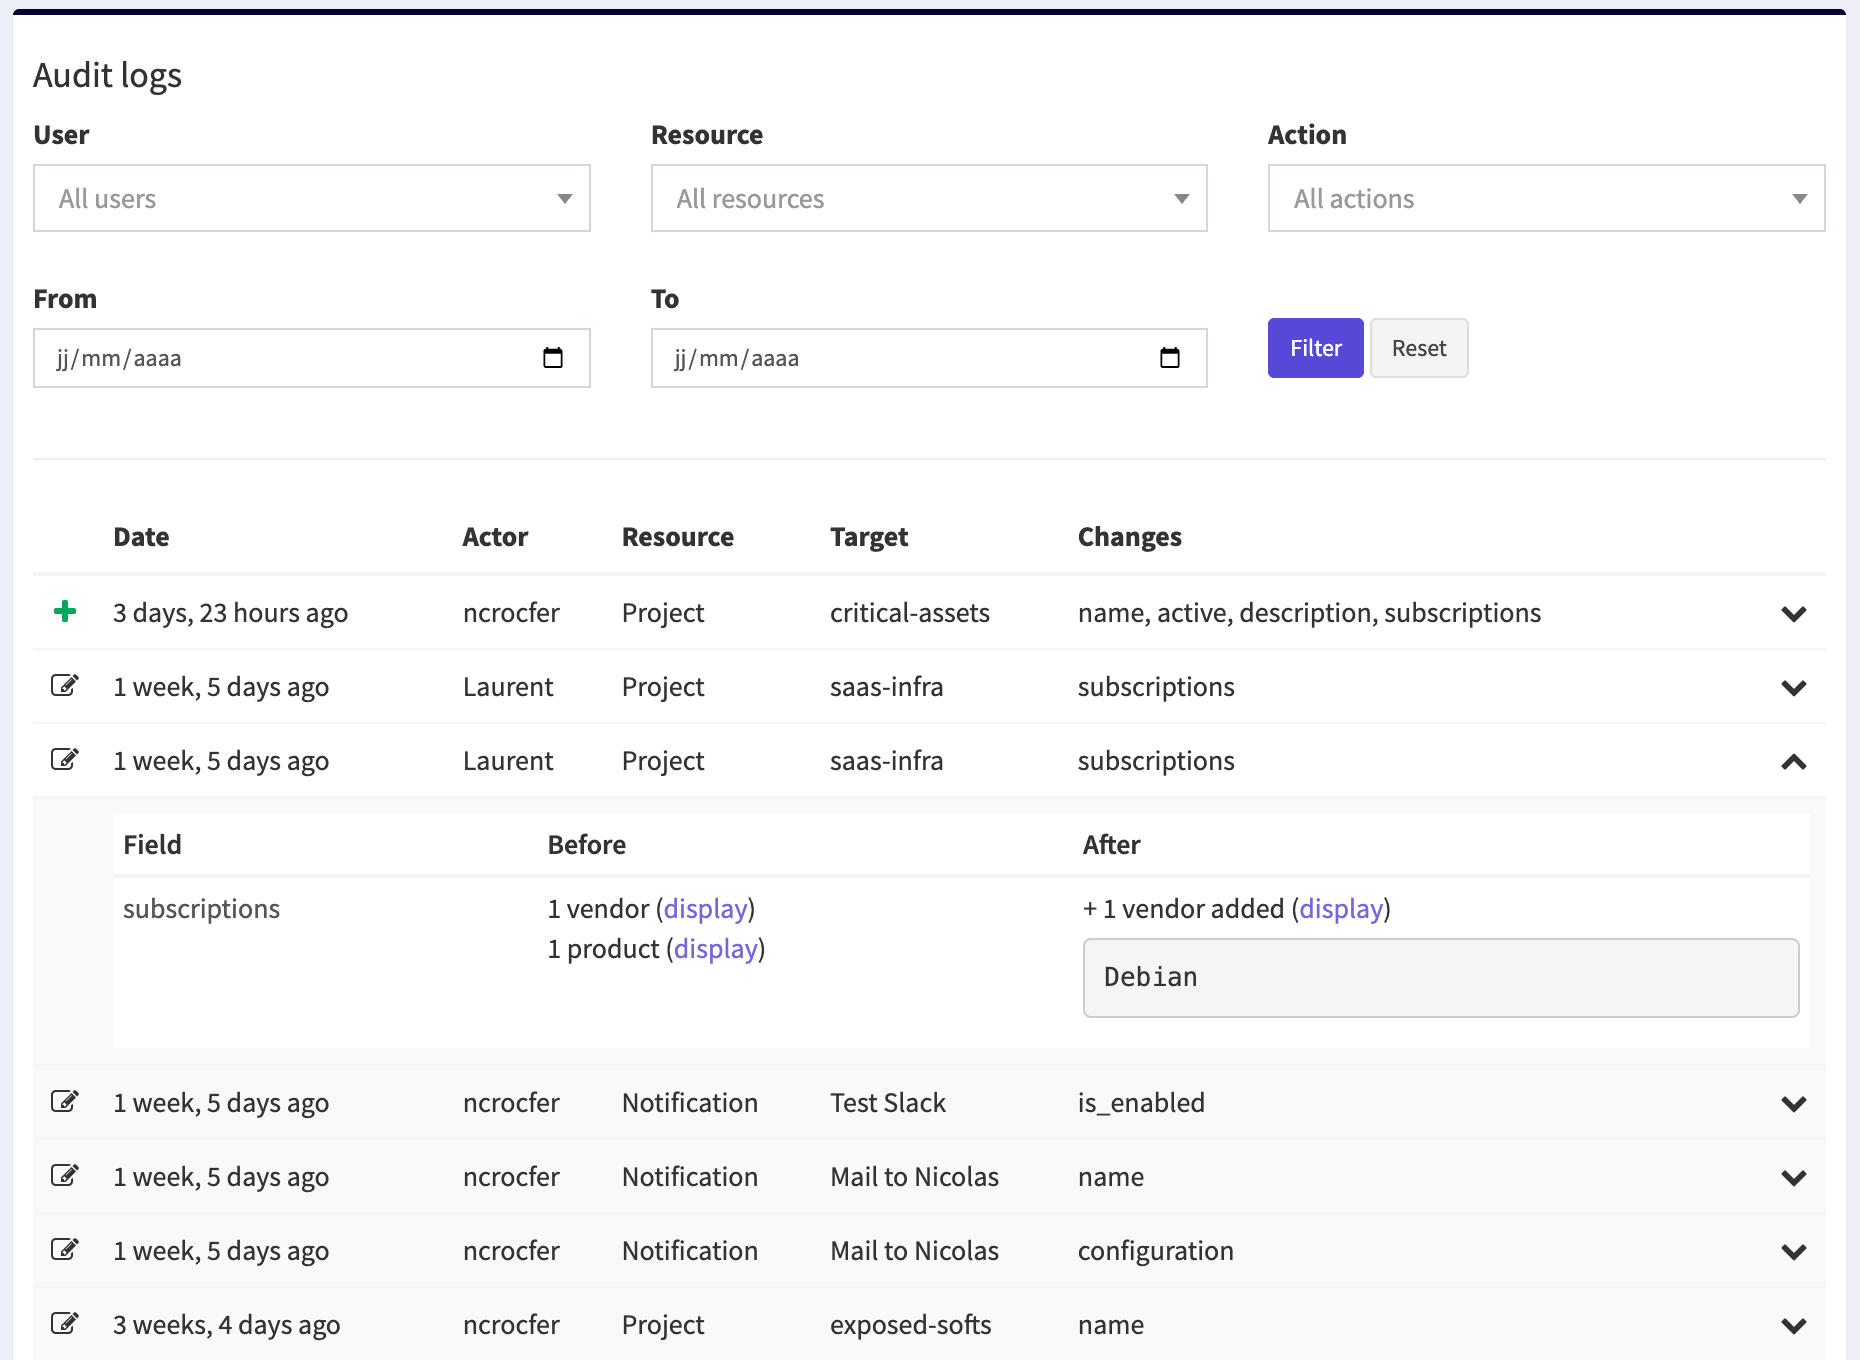Open the All resources dropdown
The image size is (1860, 1360).
pyautogui.click(x=928, y=198)
